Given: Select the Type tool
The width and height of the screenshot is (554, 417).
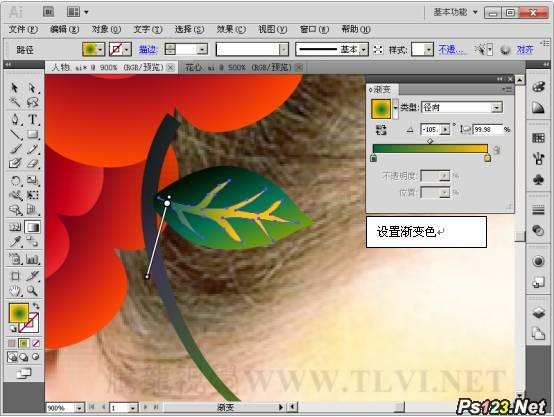Looking at the screenshot, I should (x=33, y=119).
